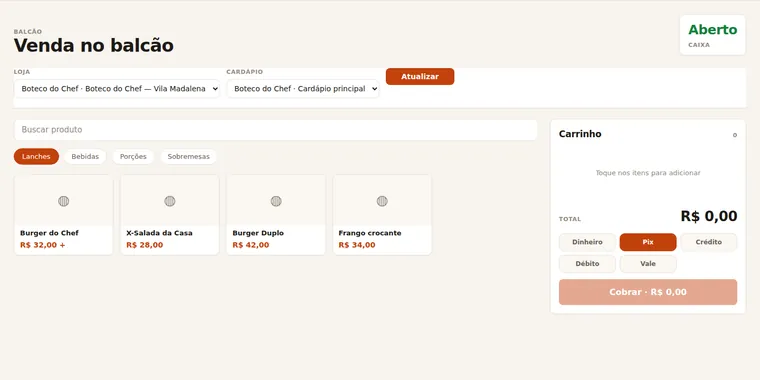
Task: Click the Burger Duplo placeholder image icon
Action: pos(276,201)
